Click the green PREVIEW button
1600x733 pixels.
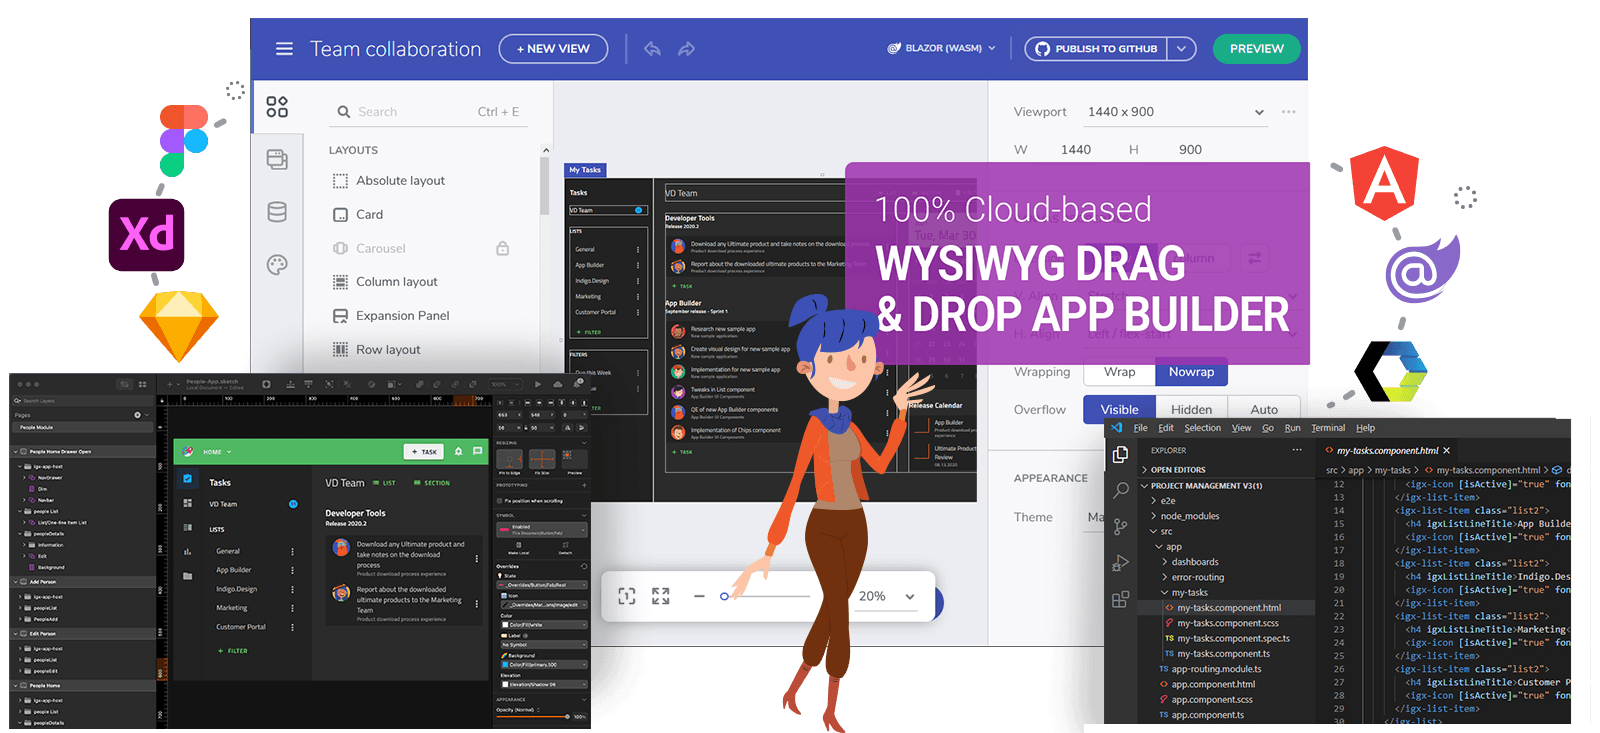coord(1256,49)
